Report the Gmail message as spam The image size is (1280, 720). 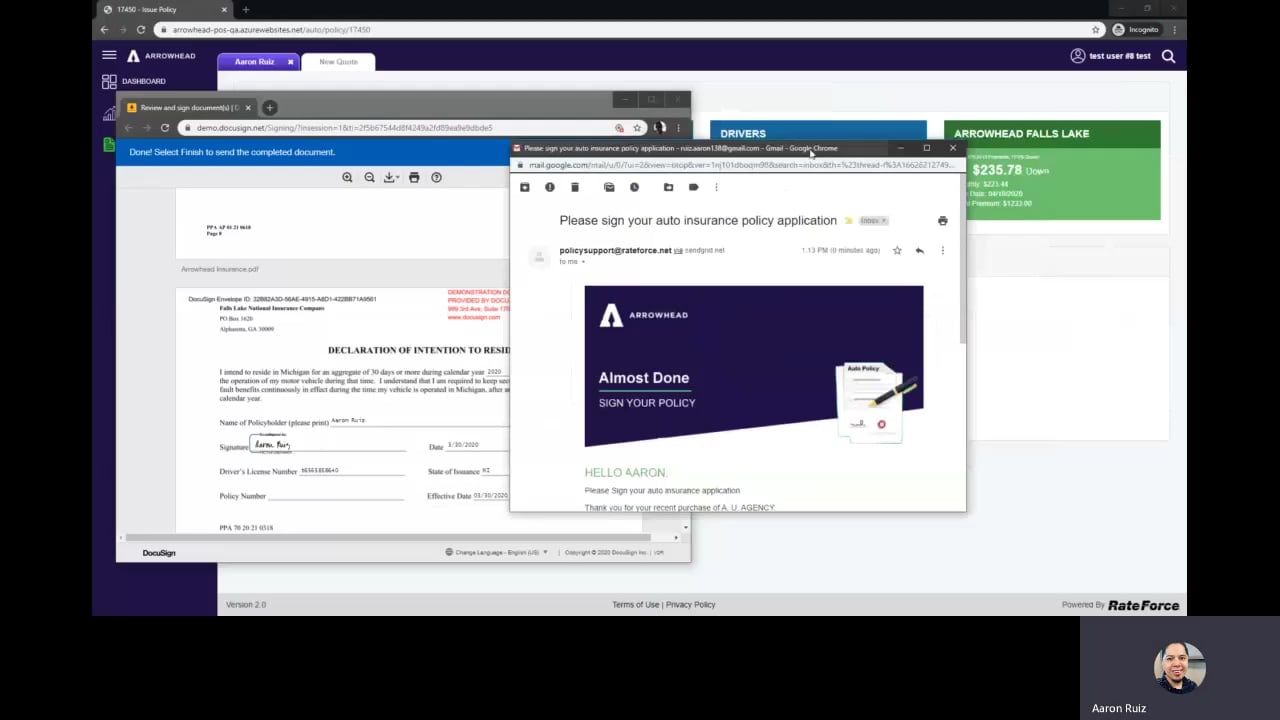550,187
